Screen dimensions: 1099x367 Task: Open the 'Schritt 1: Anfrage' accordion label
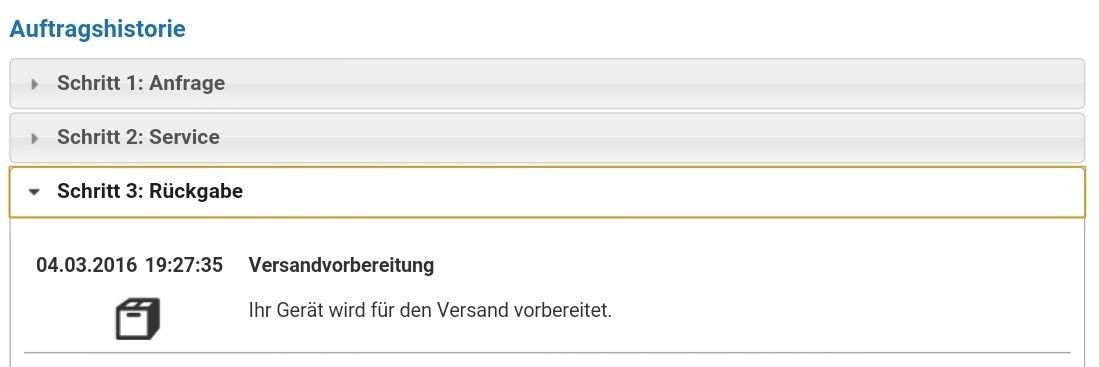click(x=141, y=83)
